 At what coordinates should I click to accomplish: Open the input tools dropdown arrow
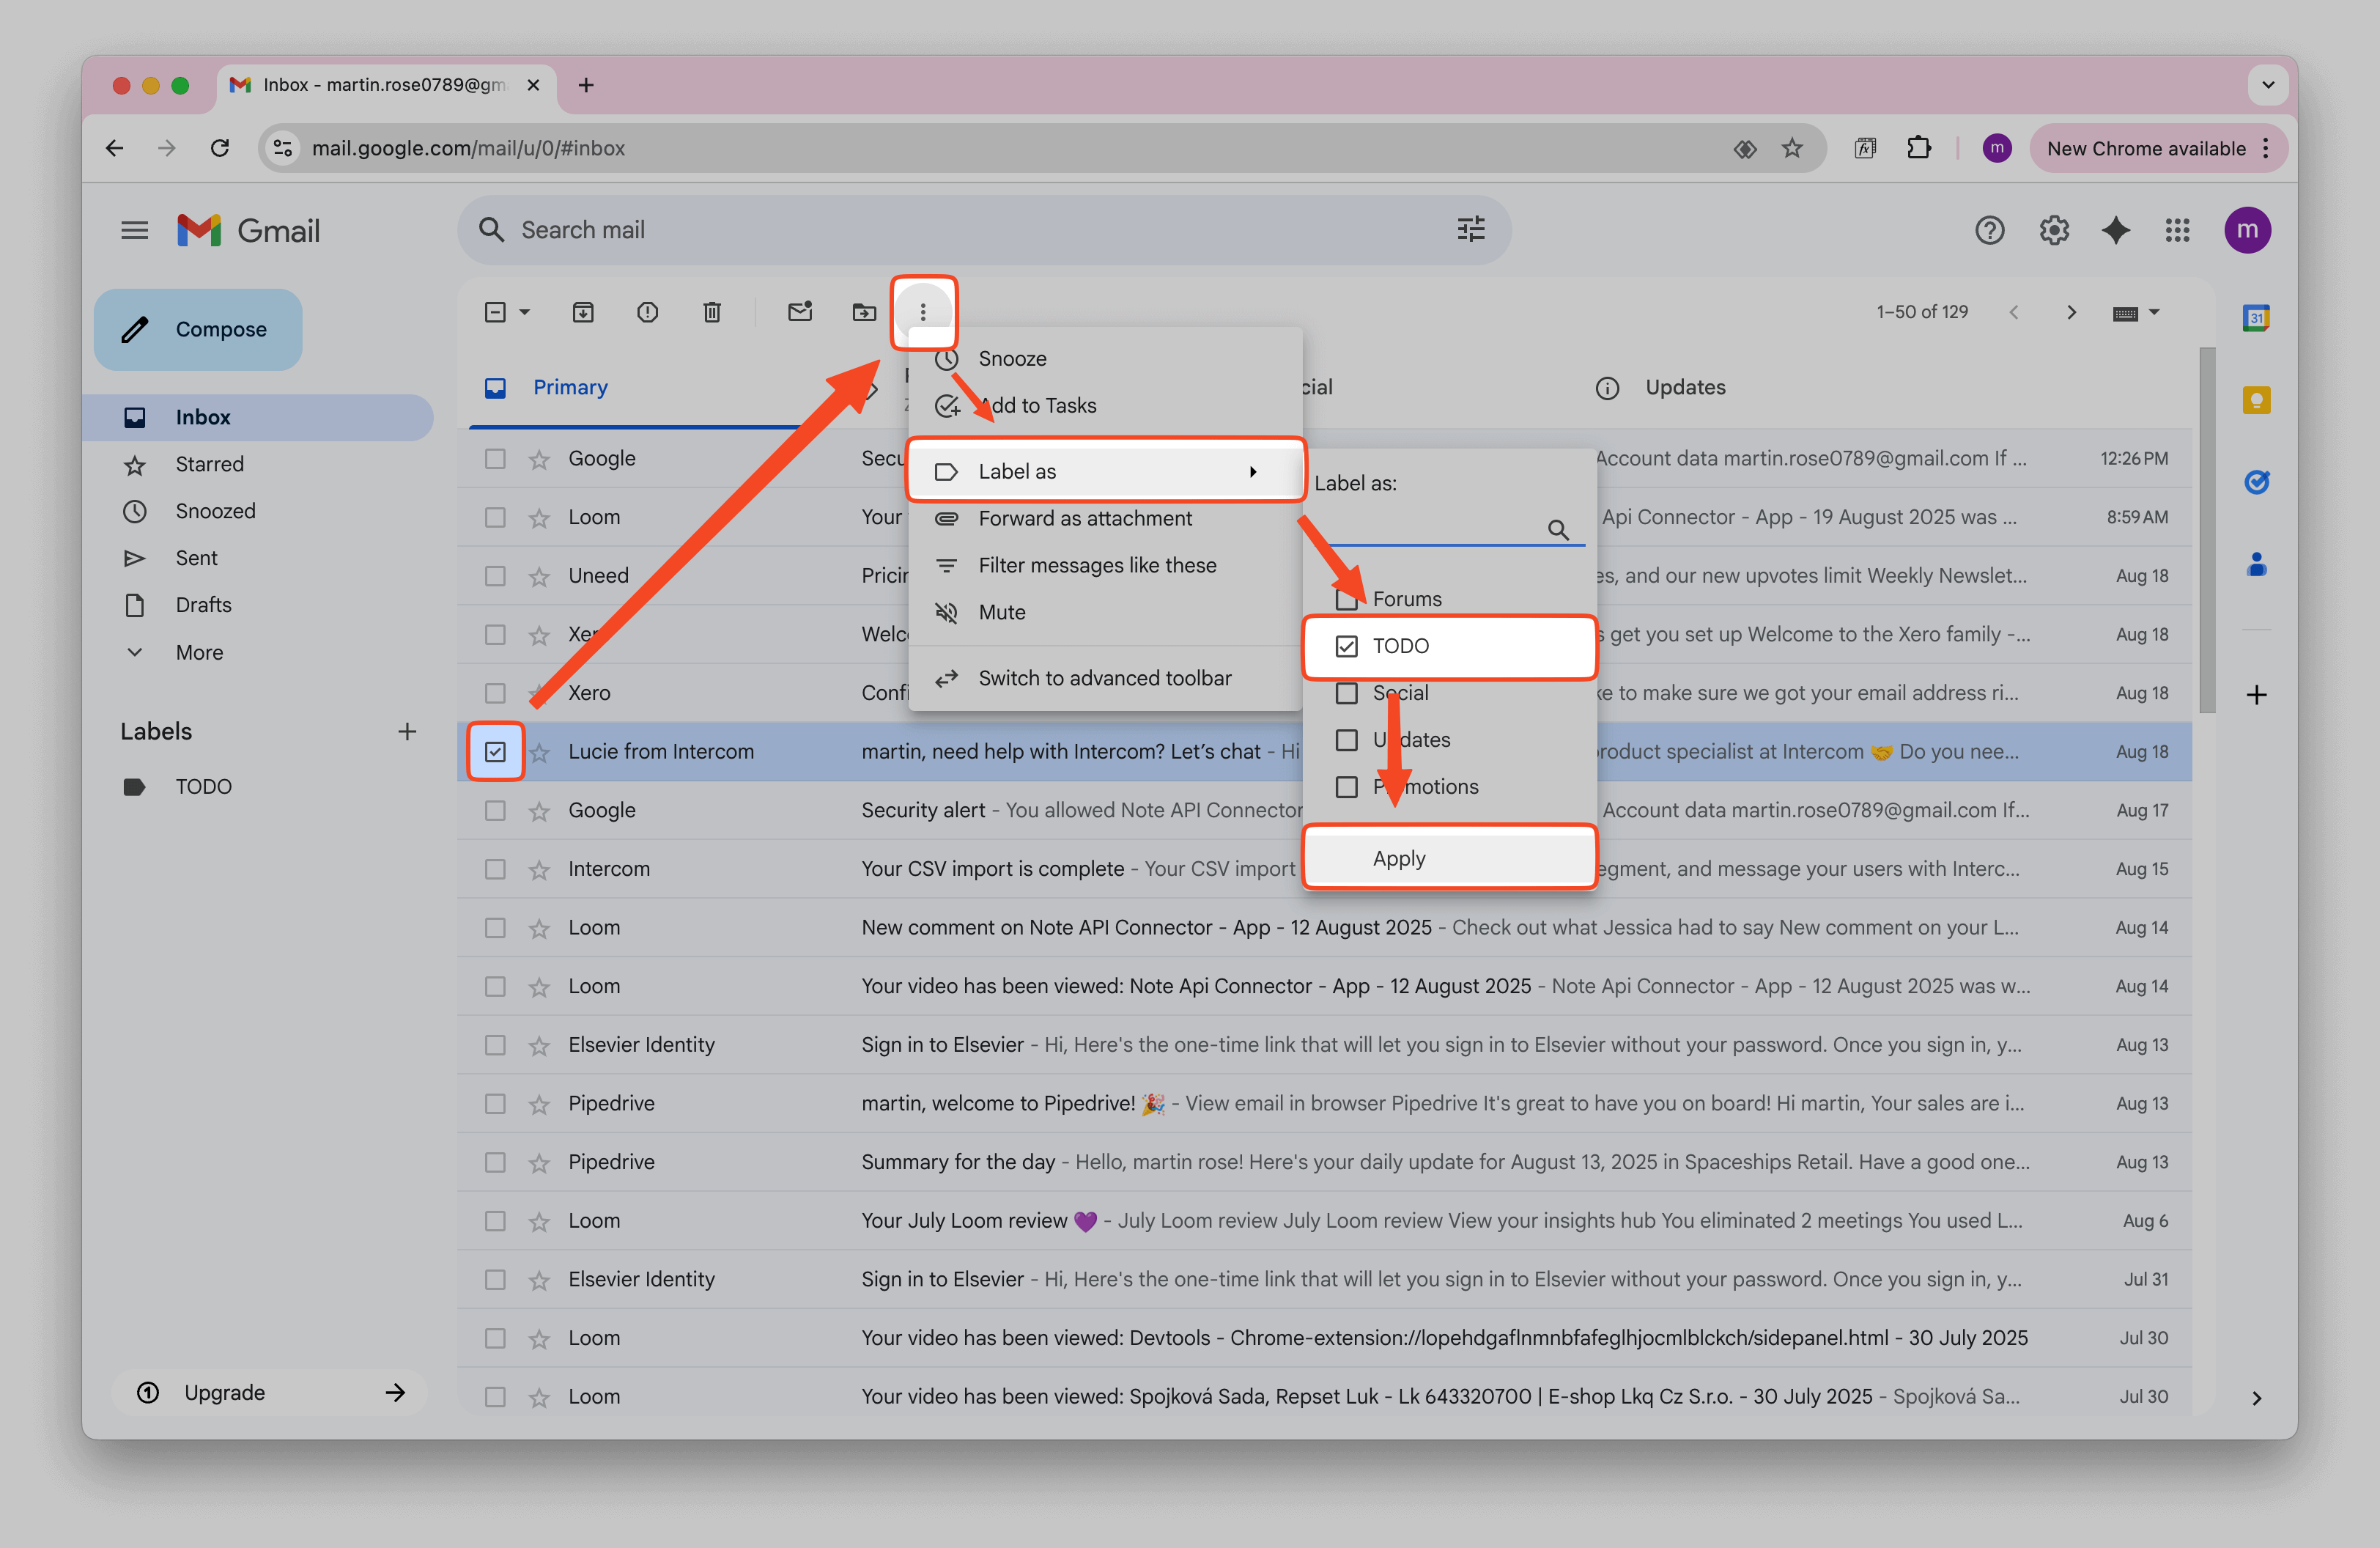(x=2154, y=313)
